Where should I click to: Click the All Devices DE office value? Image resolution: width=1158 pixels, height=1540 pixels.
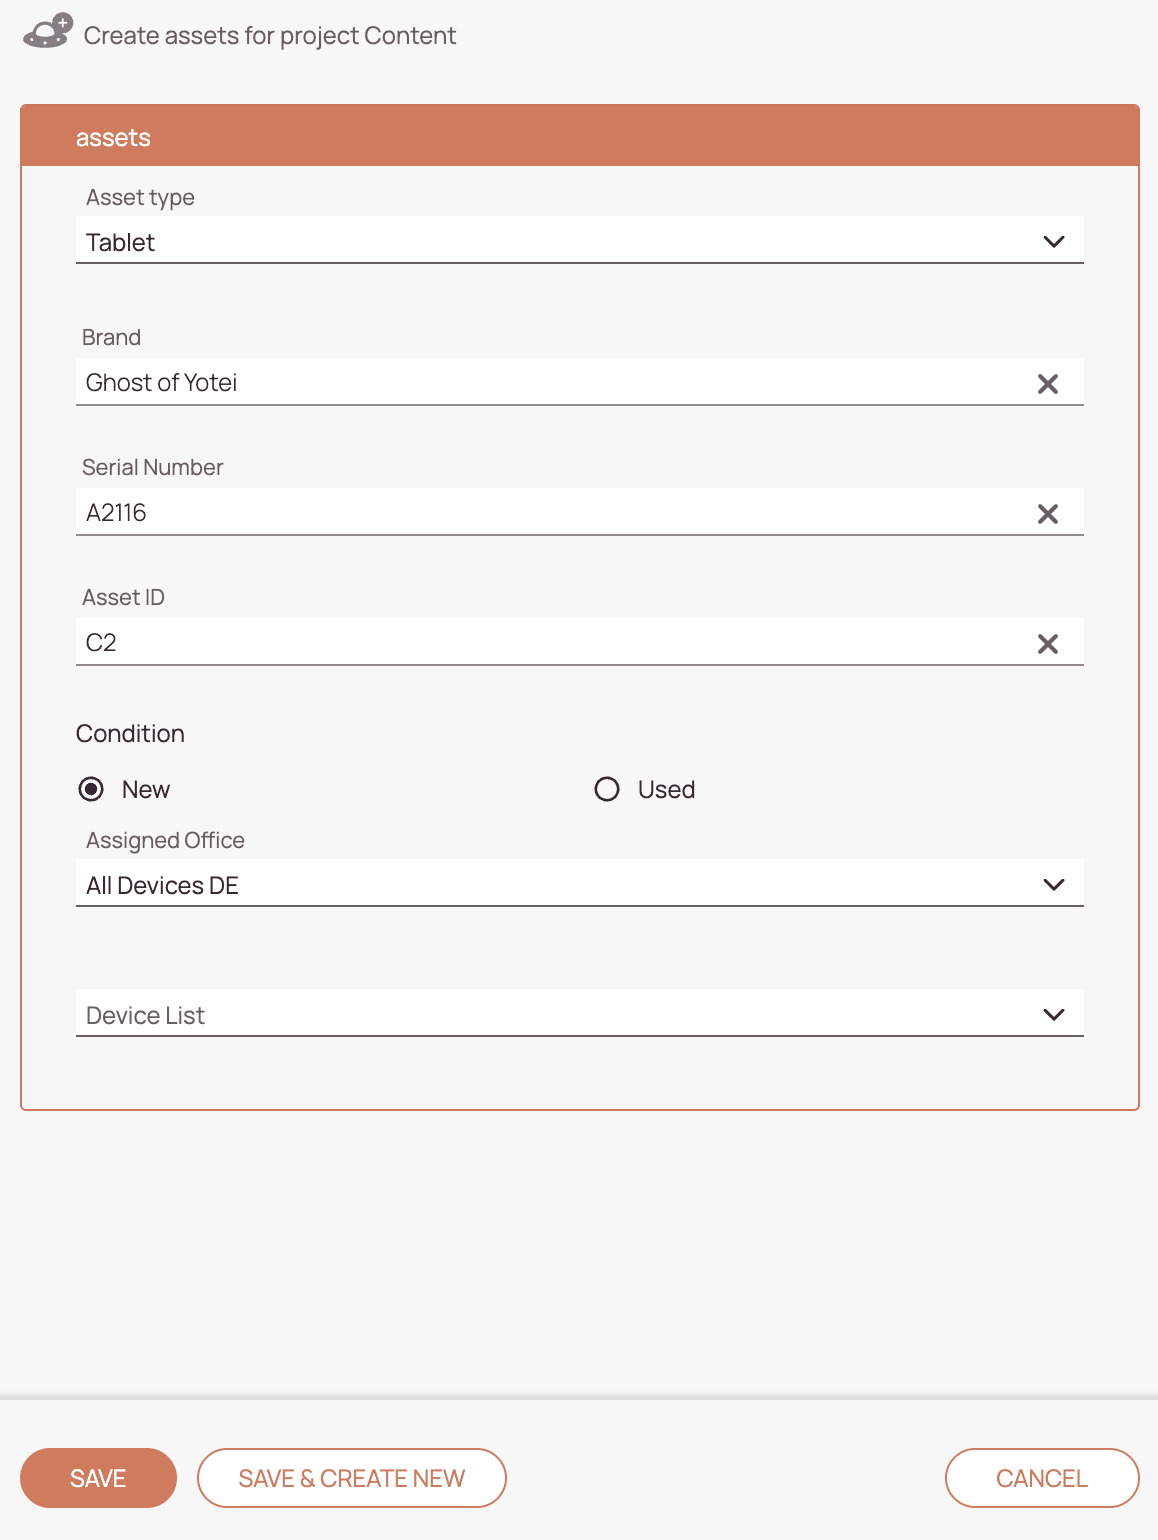(162, 885)
